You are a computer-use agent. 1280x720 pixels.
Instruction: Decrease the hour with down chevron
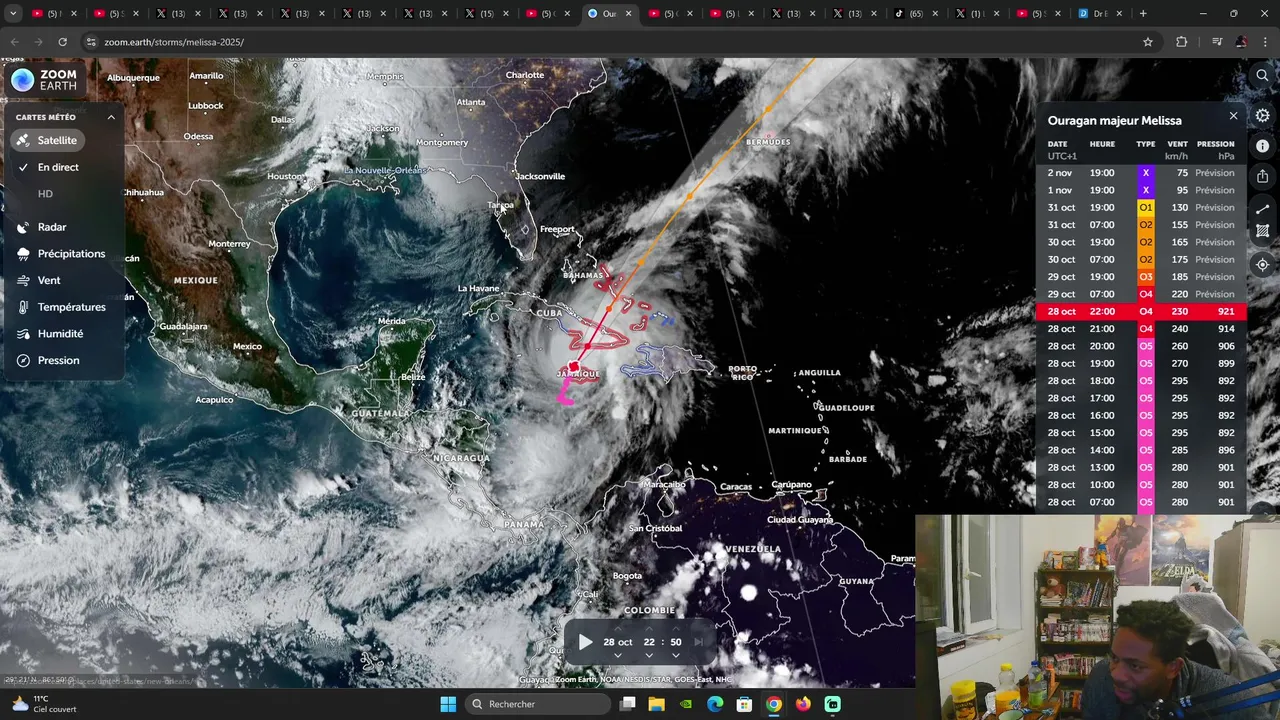click(x=649, y=655)
